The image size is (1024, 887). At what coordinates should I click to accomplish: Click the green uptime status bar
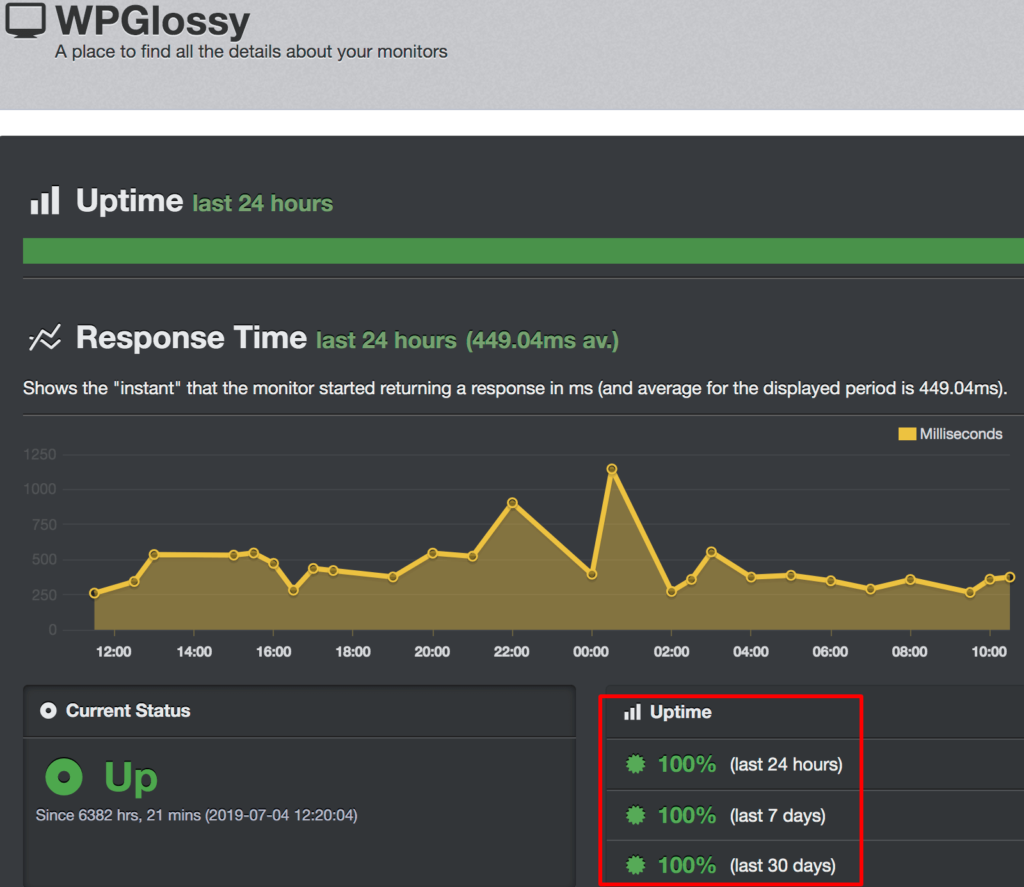pyautogui.click(x=523, y=251)
